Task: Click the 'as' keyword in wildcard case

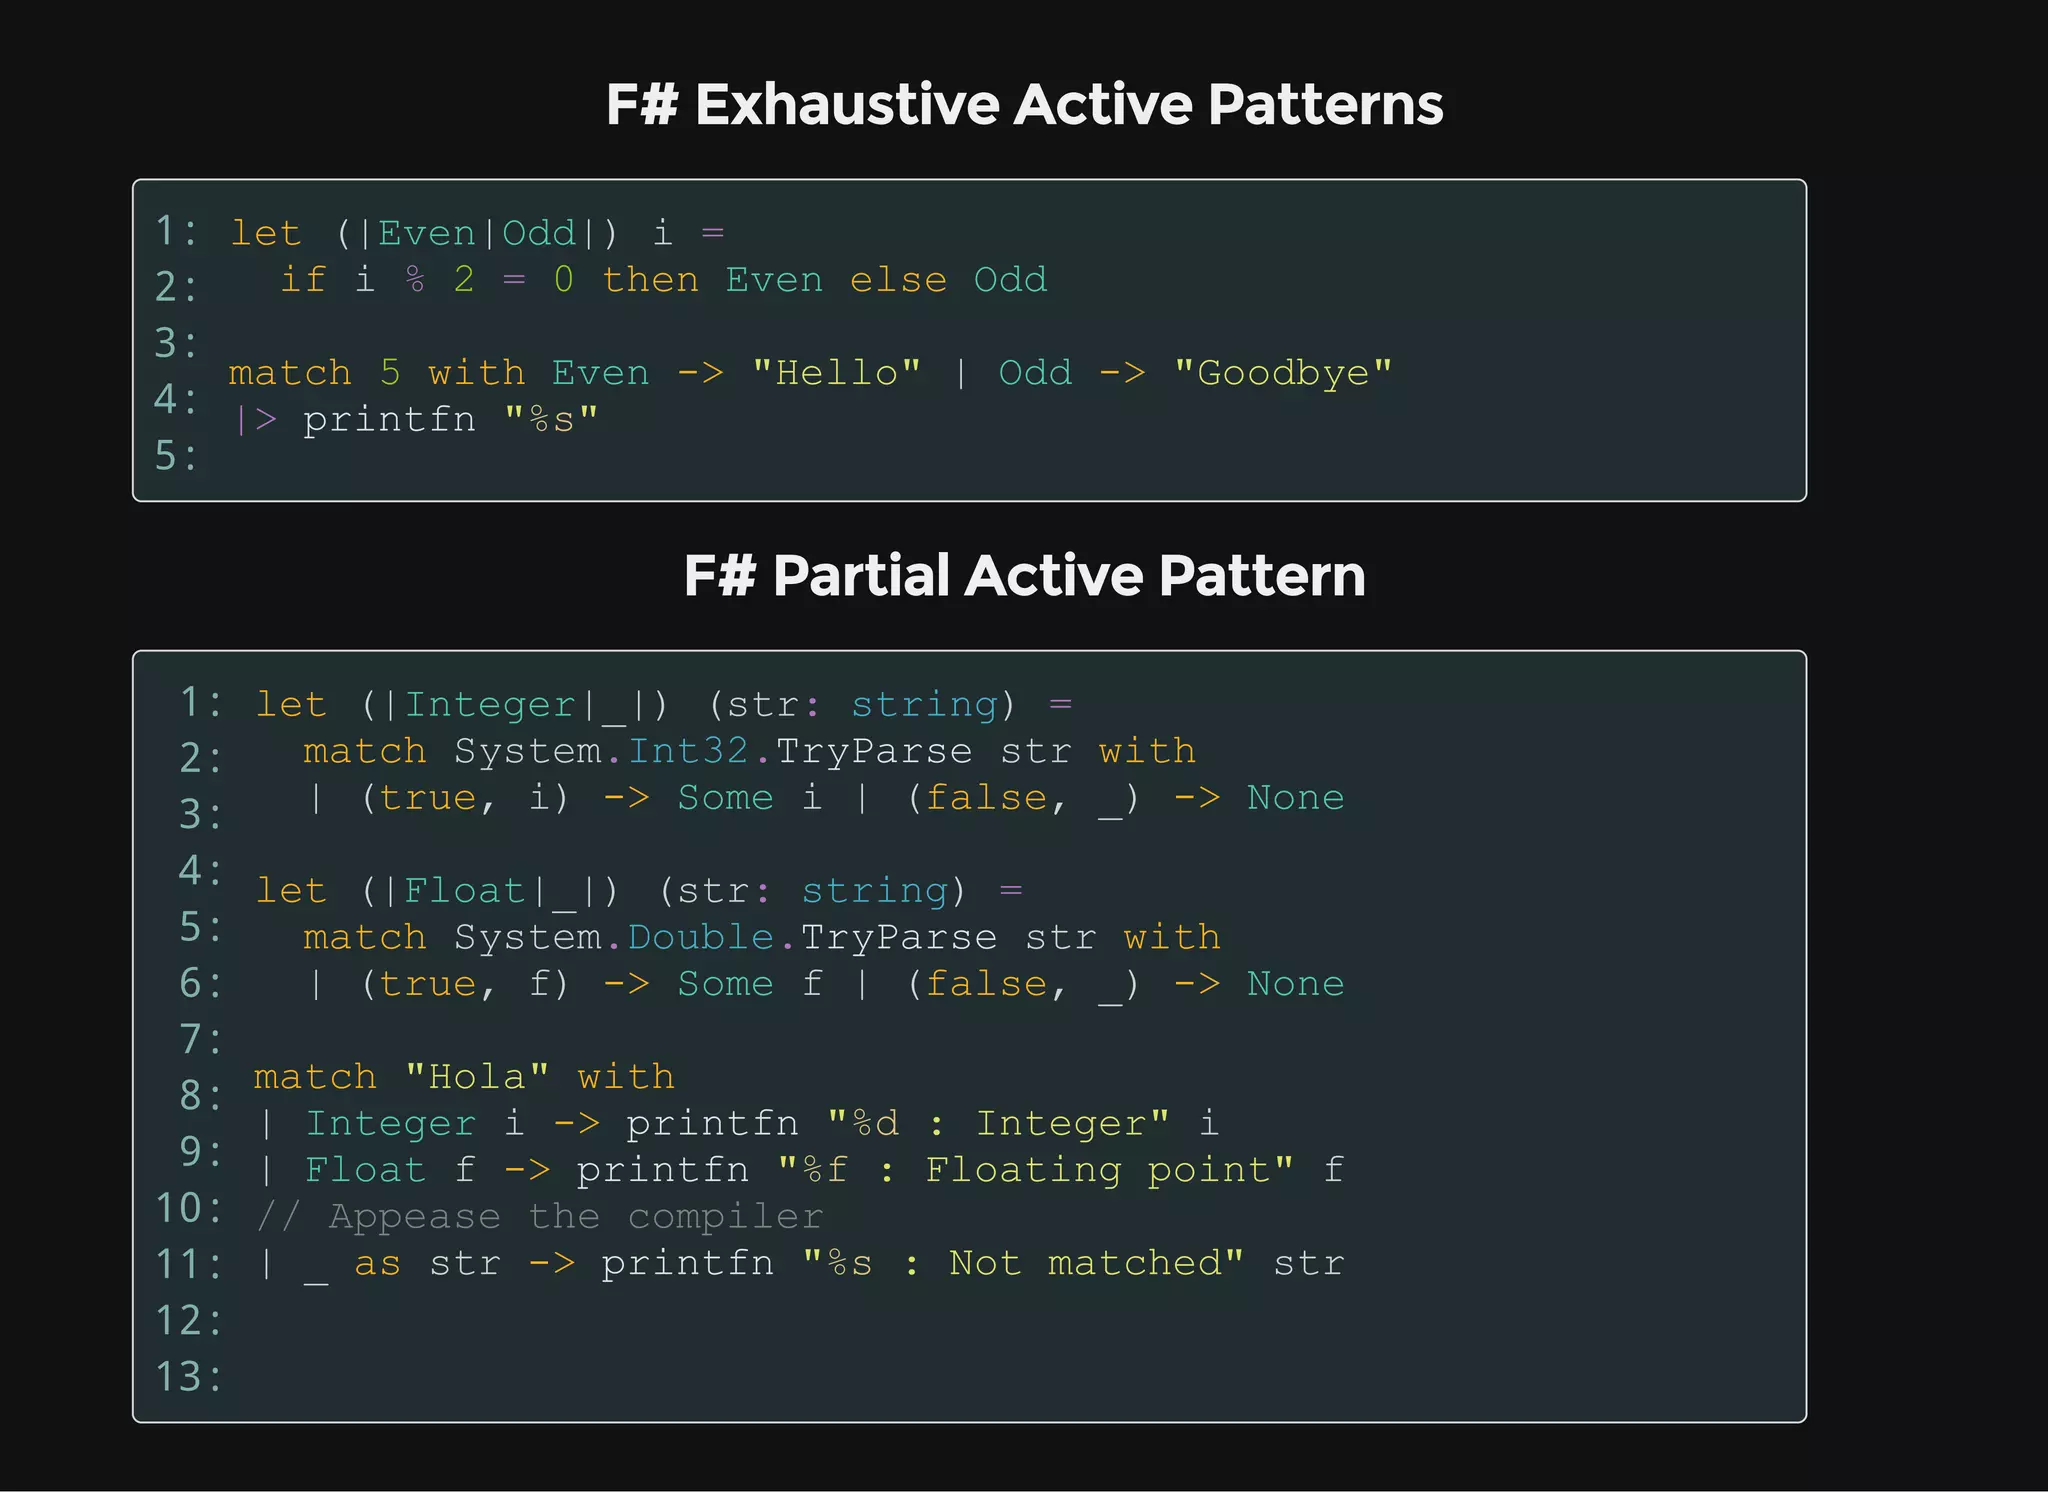Action: click(x=377, y=1263)
